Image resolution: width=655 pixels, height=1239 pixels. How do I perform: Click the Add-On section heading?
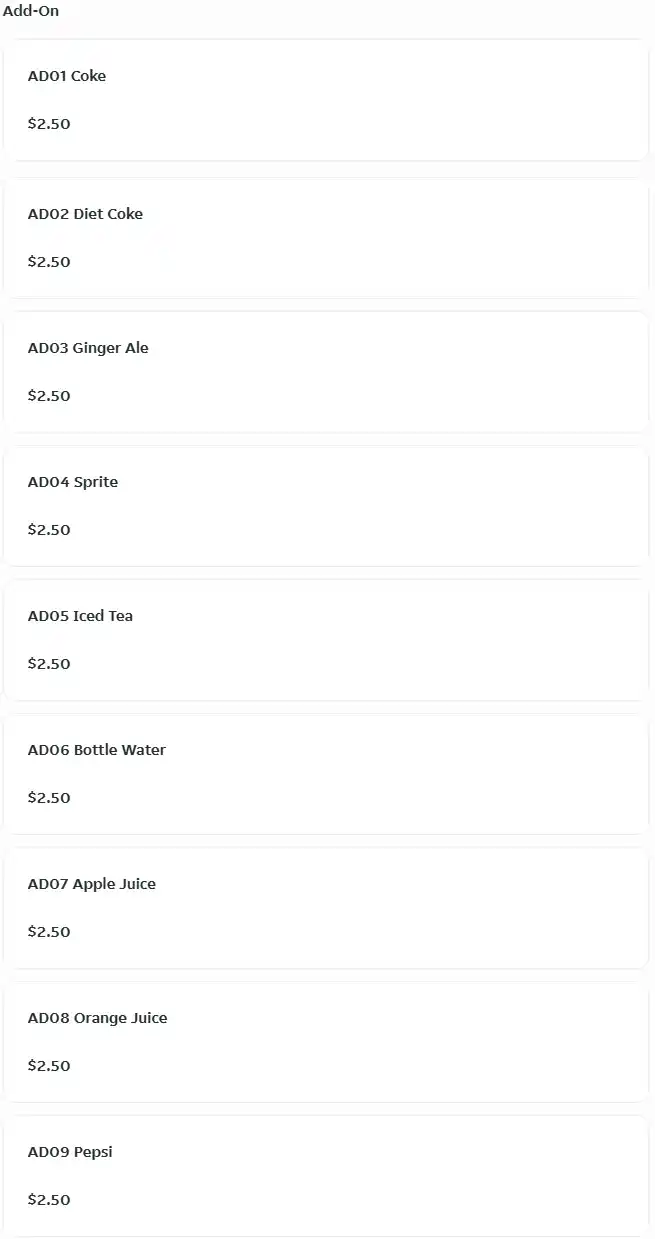[31, 11]
